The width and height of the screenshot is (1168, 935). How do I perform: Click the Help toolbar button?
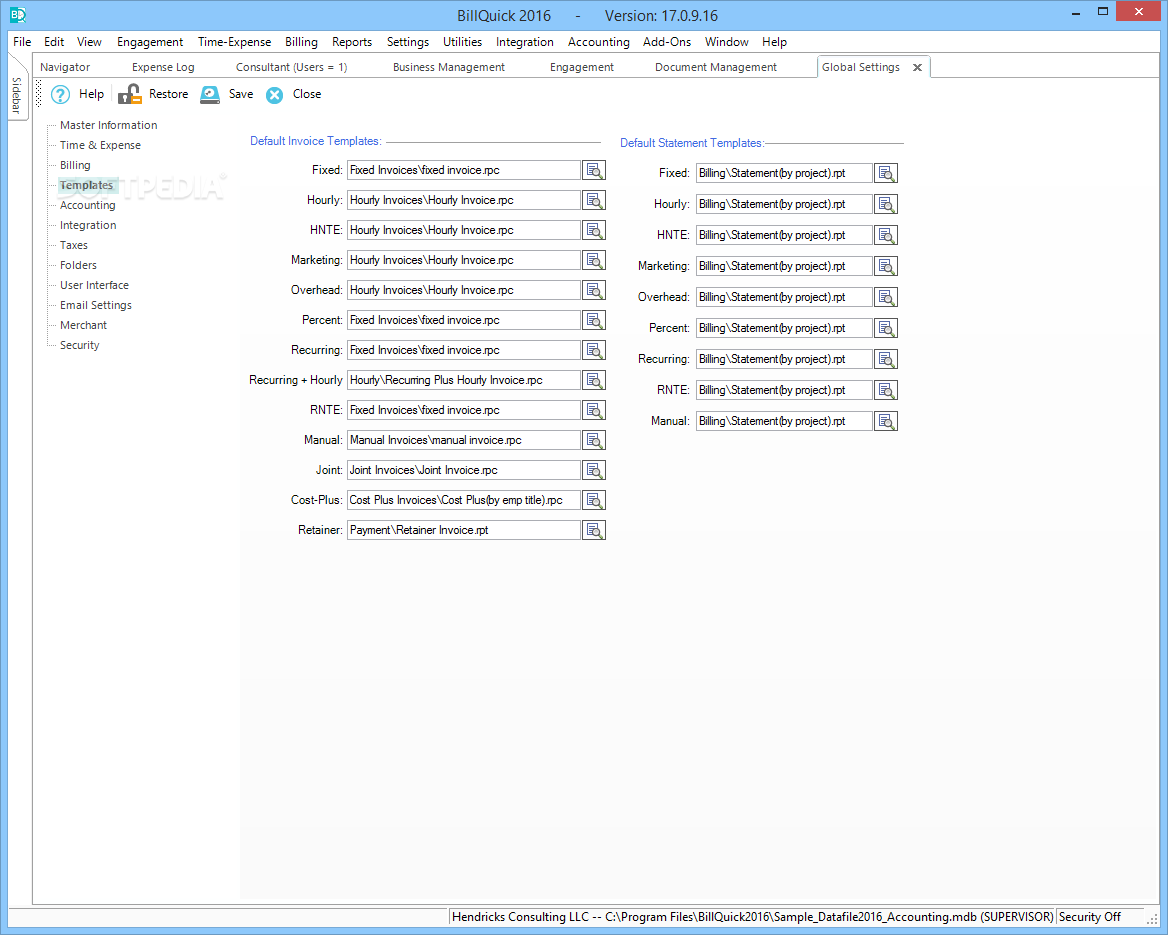77,94
